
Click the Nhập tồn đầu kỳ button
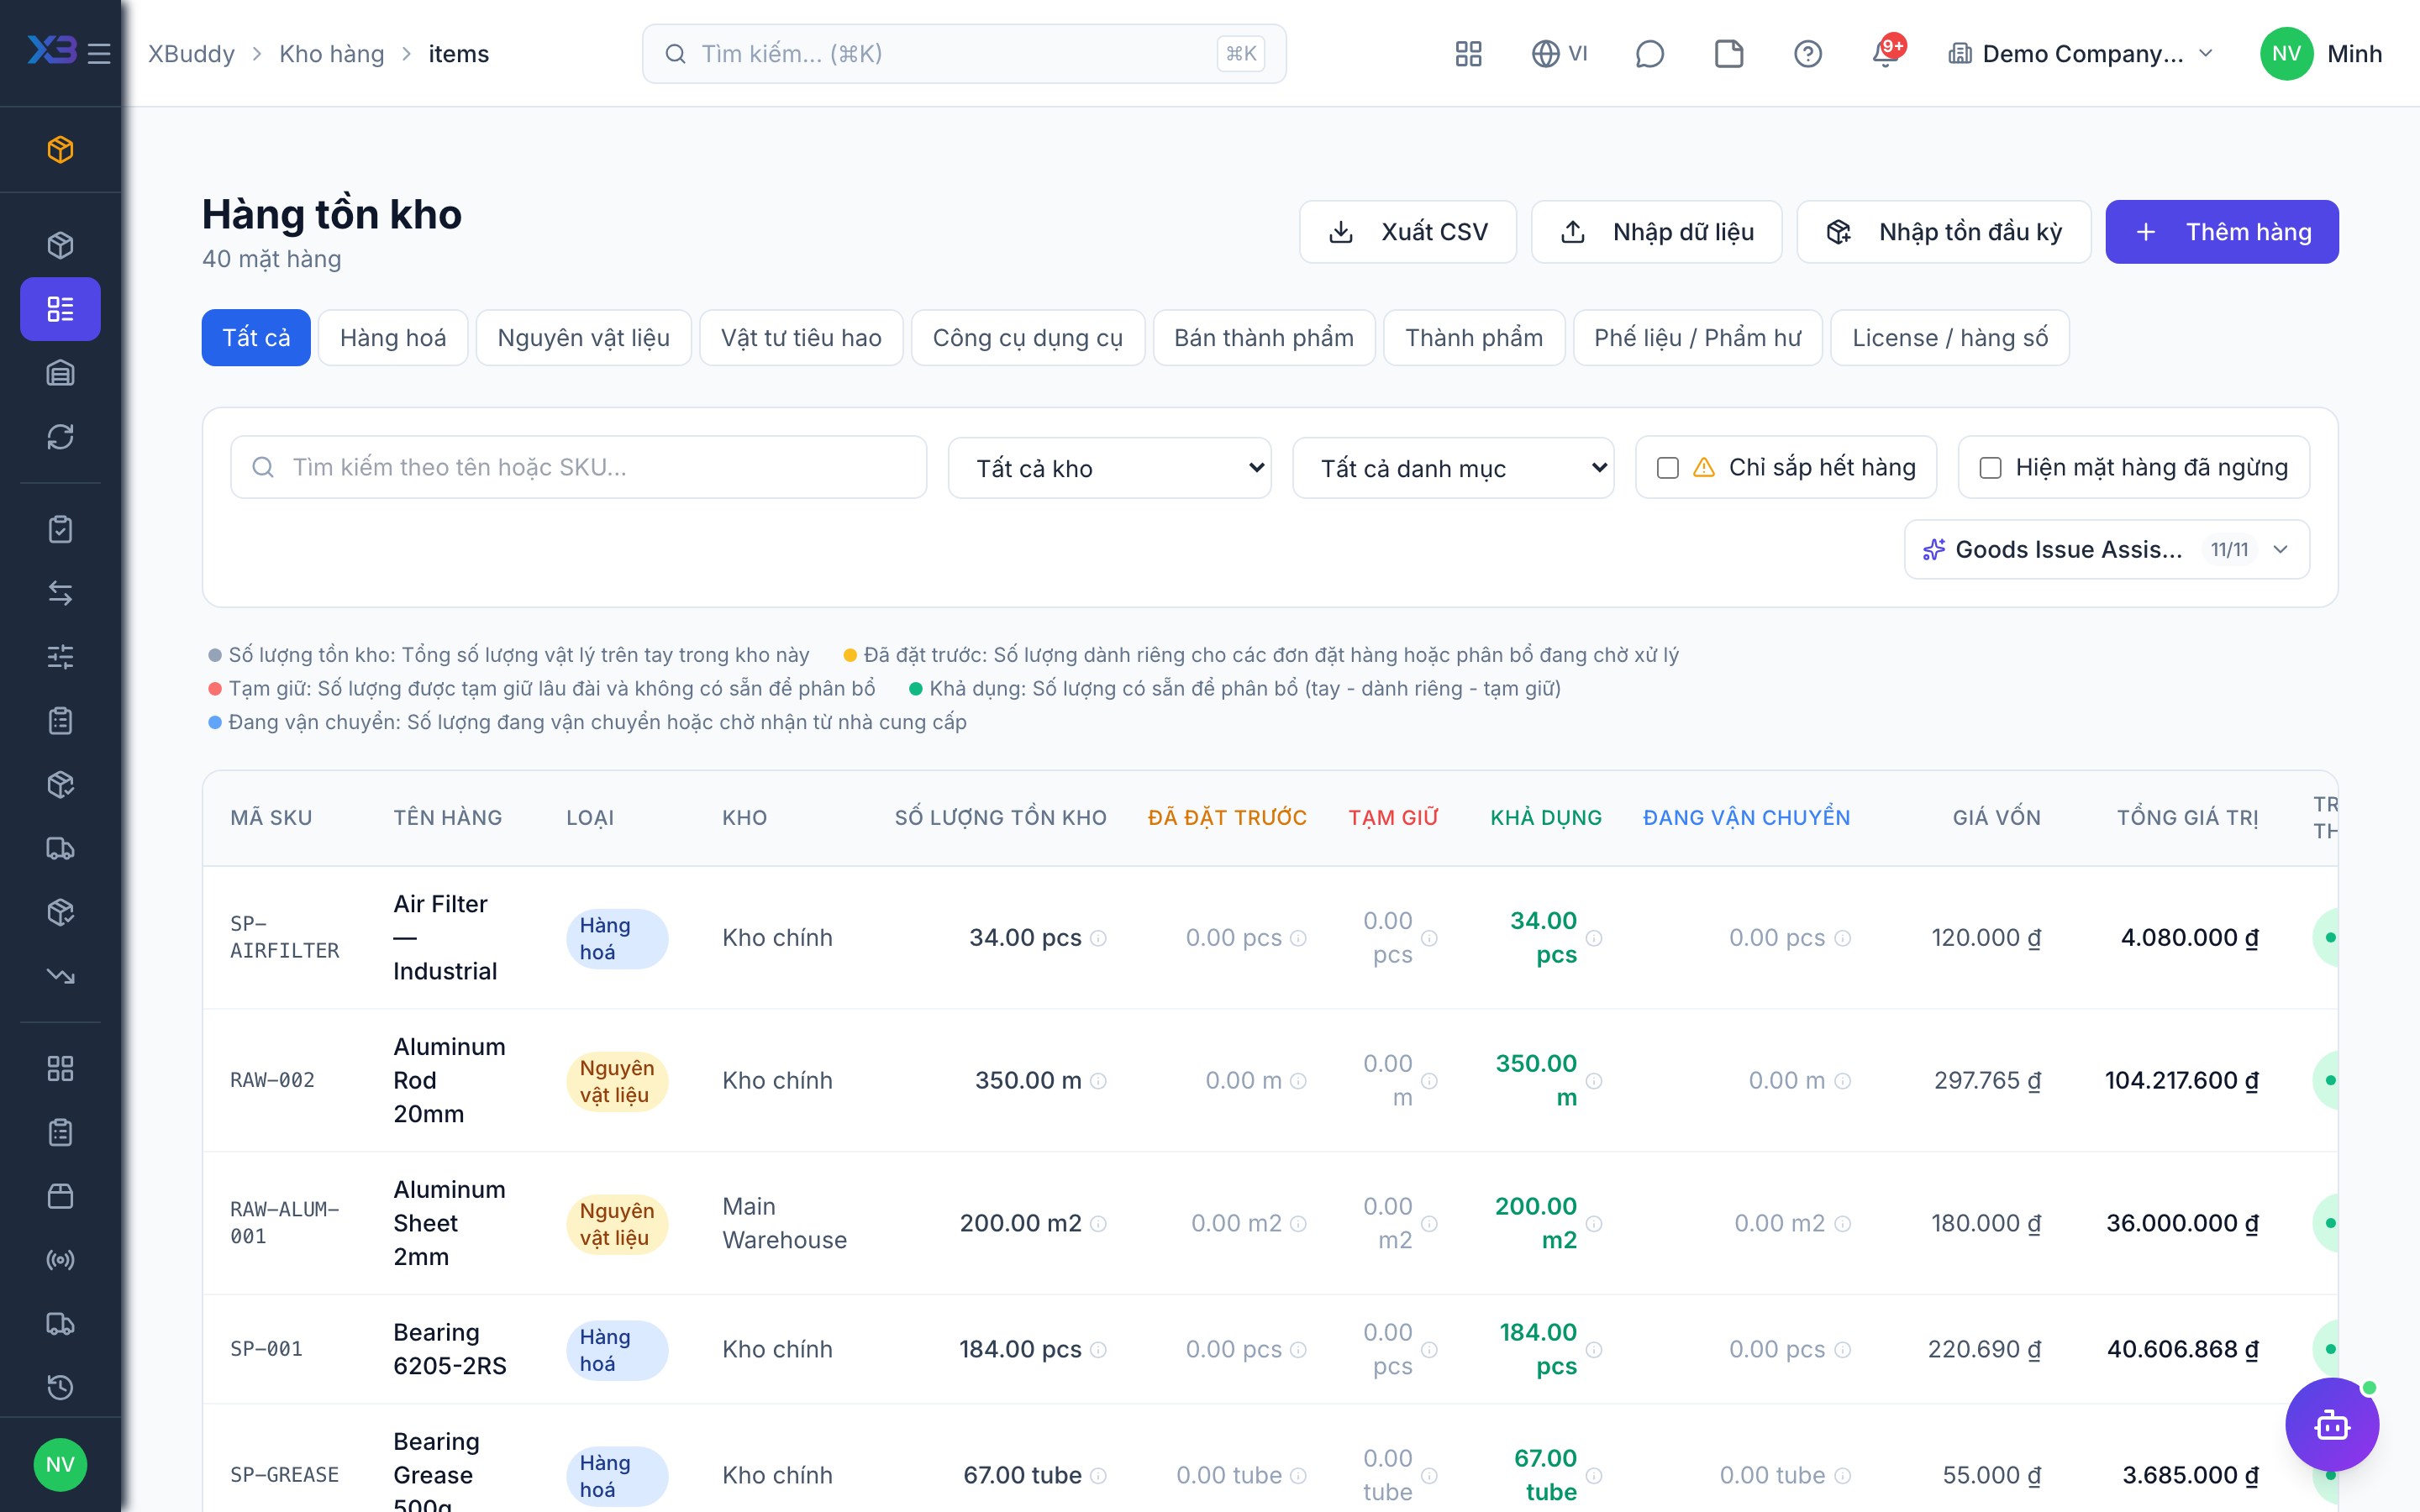point(1944,232)
